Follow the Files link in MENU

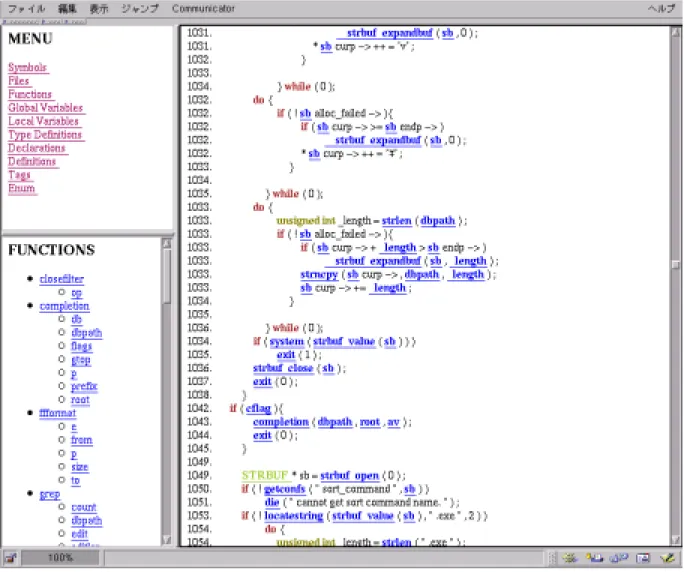point(19,81)
